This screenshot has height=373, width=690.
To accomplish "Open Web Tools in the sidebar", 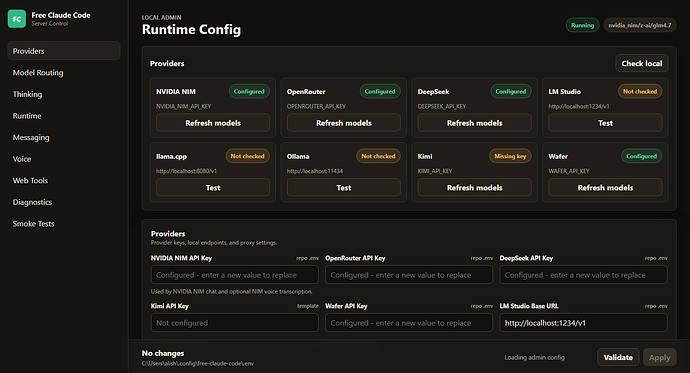I will click(x=64, y=180).
